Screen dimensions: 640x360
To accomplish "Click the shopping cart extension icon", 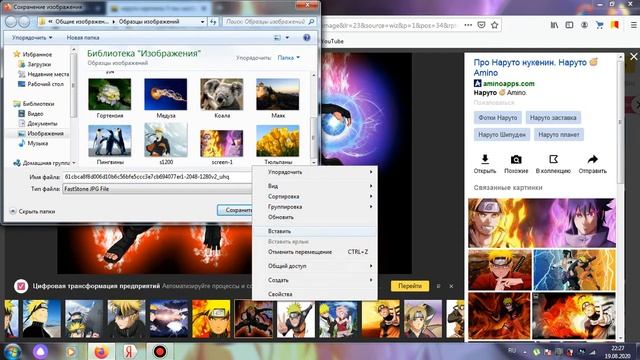I will click(600, 25).
